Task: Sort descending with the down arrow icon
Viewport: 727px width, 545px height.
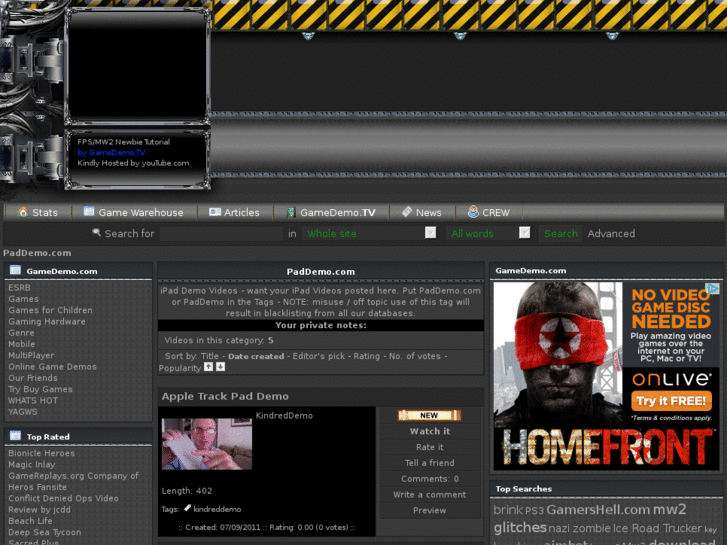Action: point(221,367)
